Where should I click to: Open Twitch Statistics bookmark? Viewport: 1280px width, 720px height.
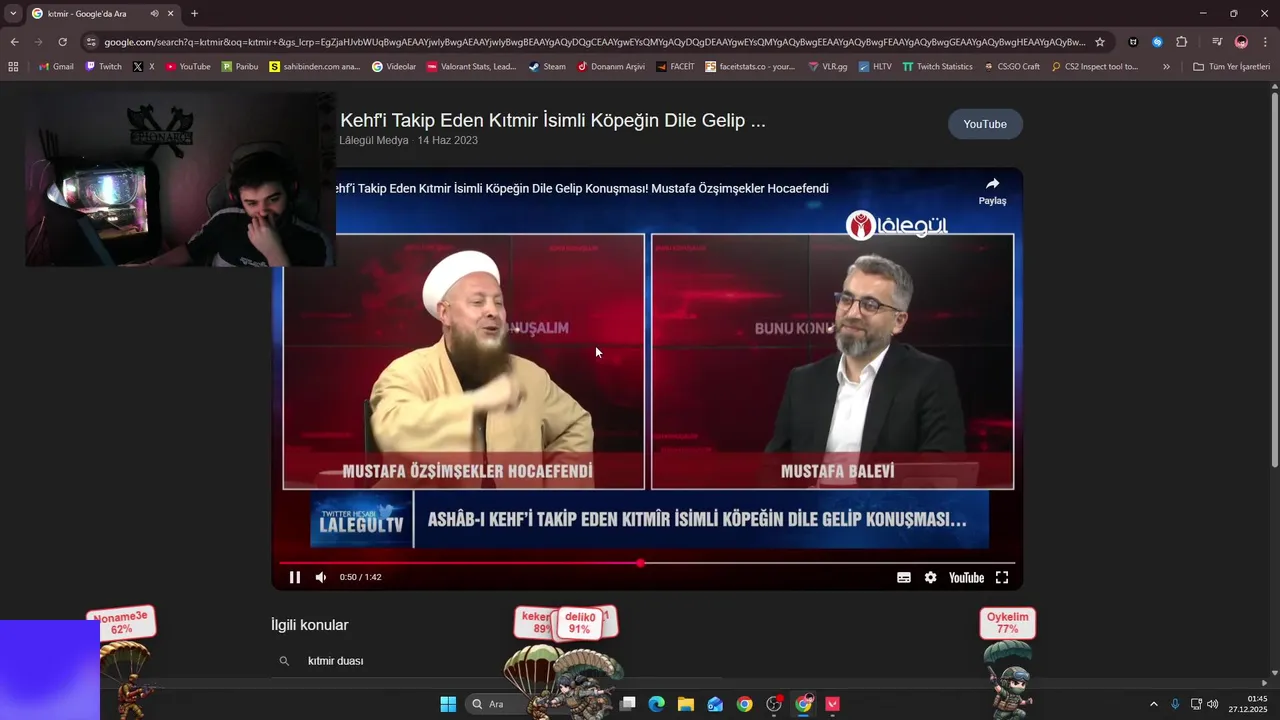coord(937,67)
